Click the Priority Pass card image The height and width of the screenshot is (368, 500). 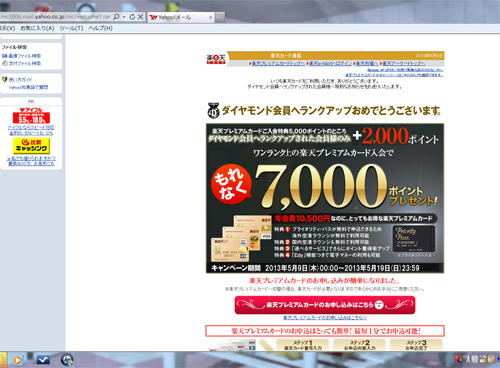[x=415, y=239]
